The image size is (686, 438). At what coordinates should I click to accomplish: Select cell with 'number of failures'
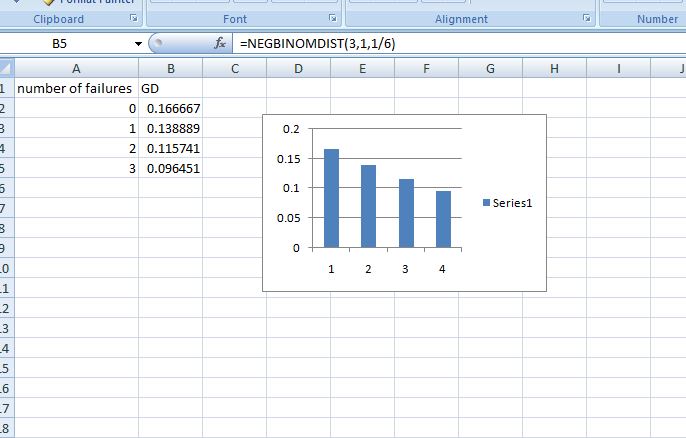tap(76, 88)
